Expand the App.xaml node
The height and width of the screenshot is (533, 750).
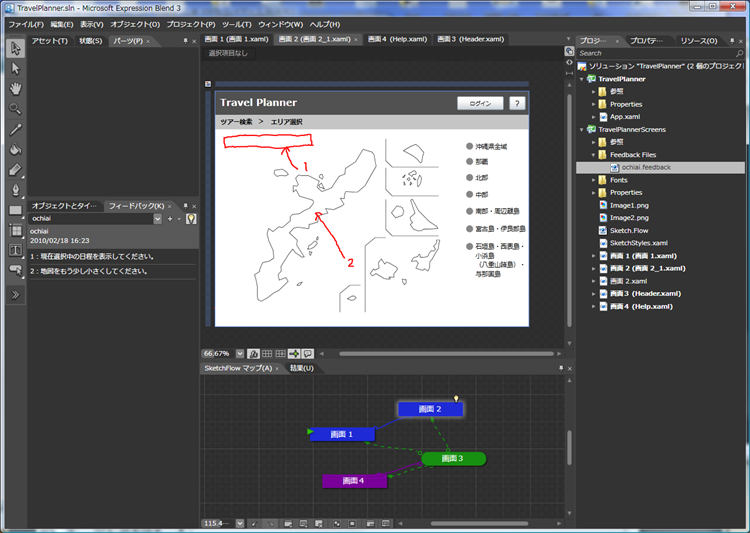(593, 117)
